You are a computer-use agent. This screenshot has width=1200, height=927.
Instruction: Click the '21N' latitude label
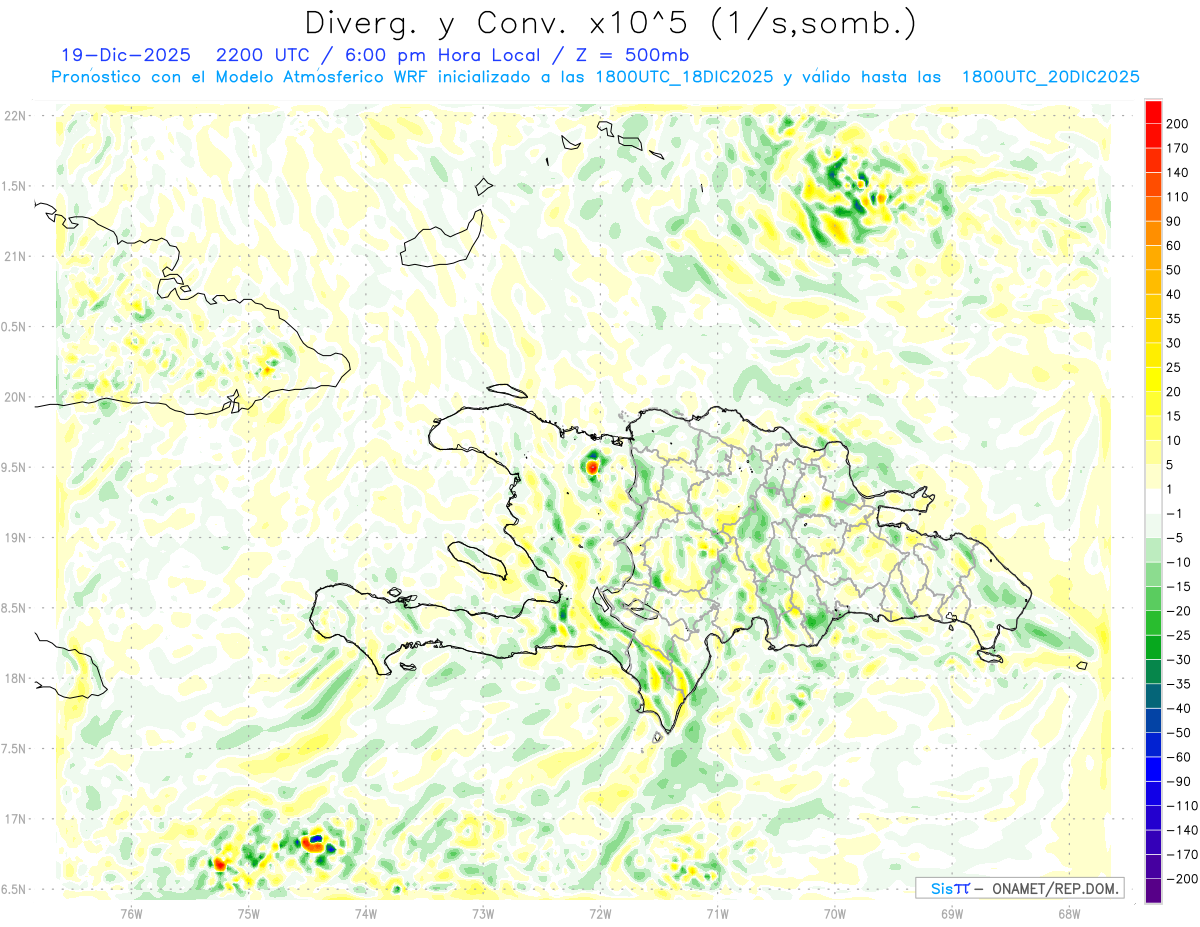click(15, 256)
